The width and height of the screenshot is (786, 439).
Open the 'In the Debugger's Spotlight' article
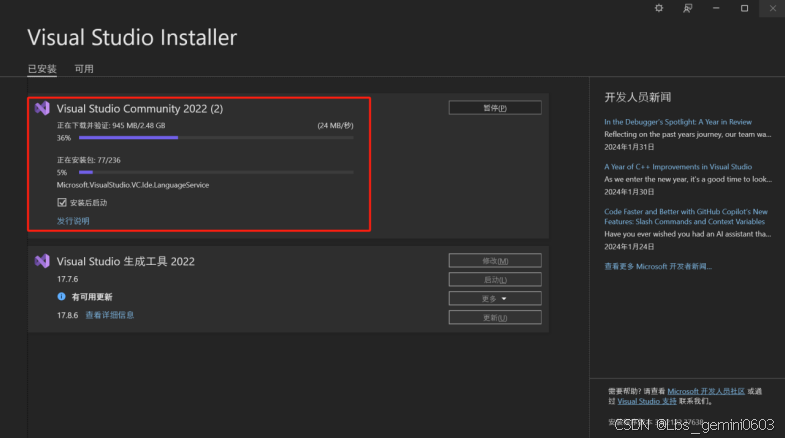pyautogui.click(x=678, y=122)
